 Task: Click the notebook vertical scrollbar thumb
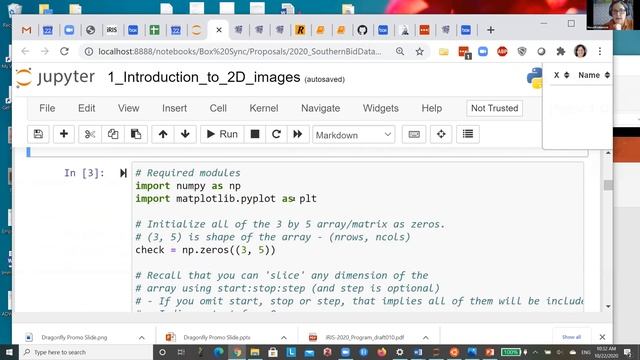point(608,185)
